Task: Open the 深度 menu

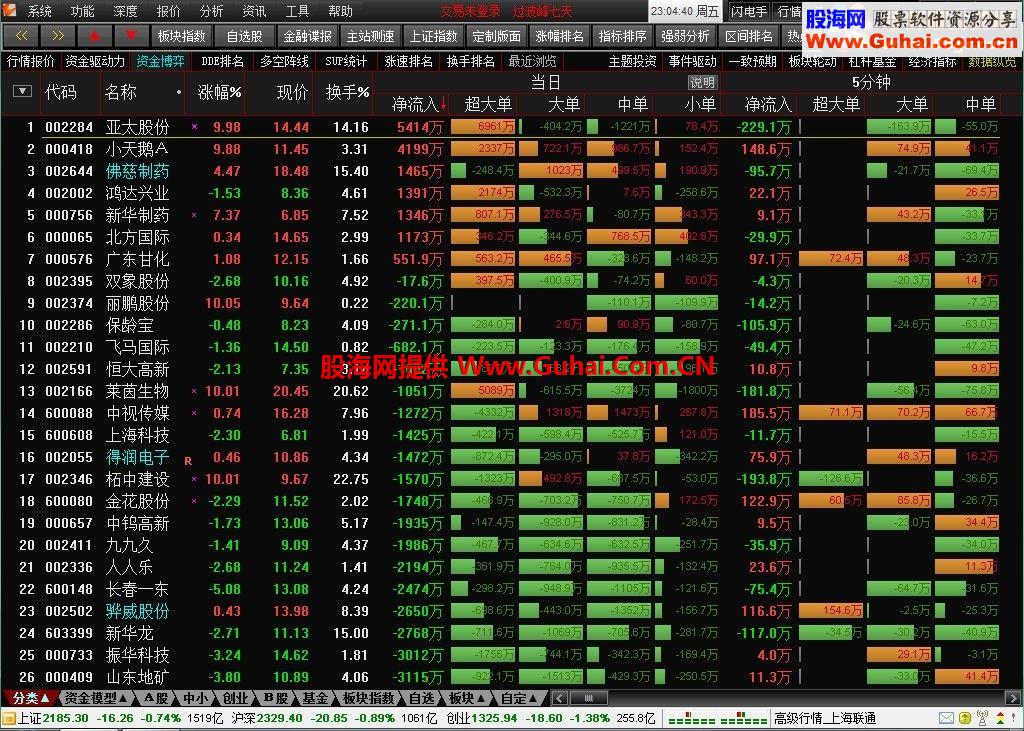Action: pos(125,11)
